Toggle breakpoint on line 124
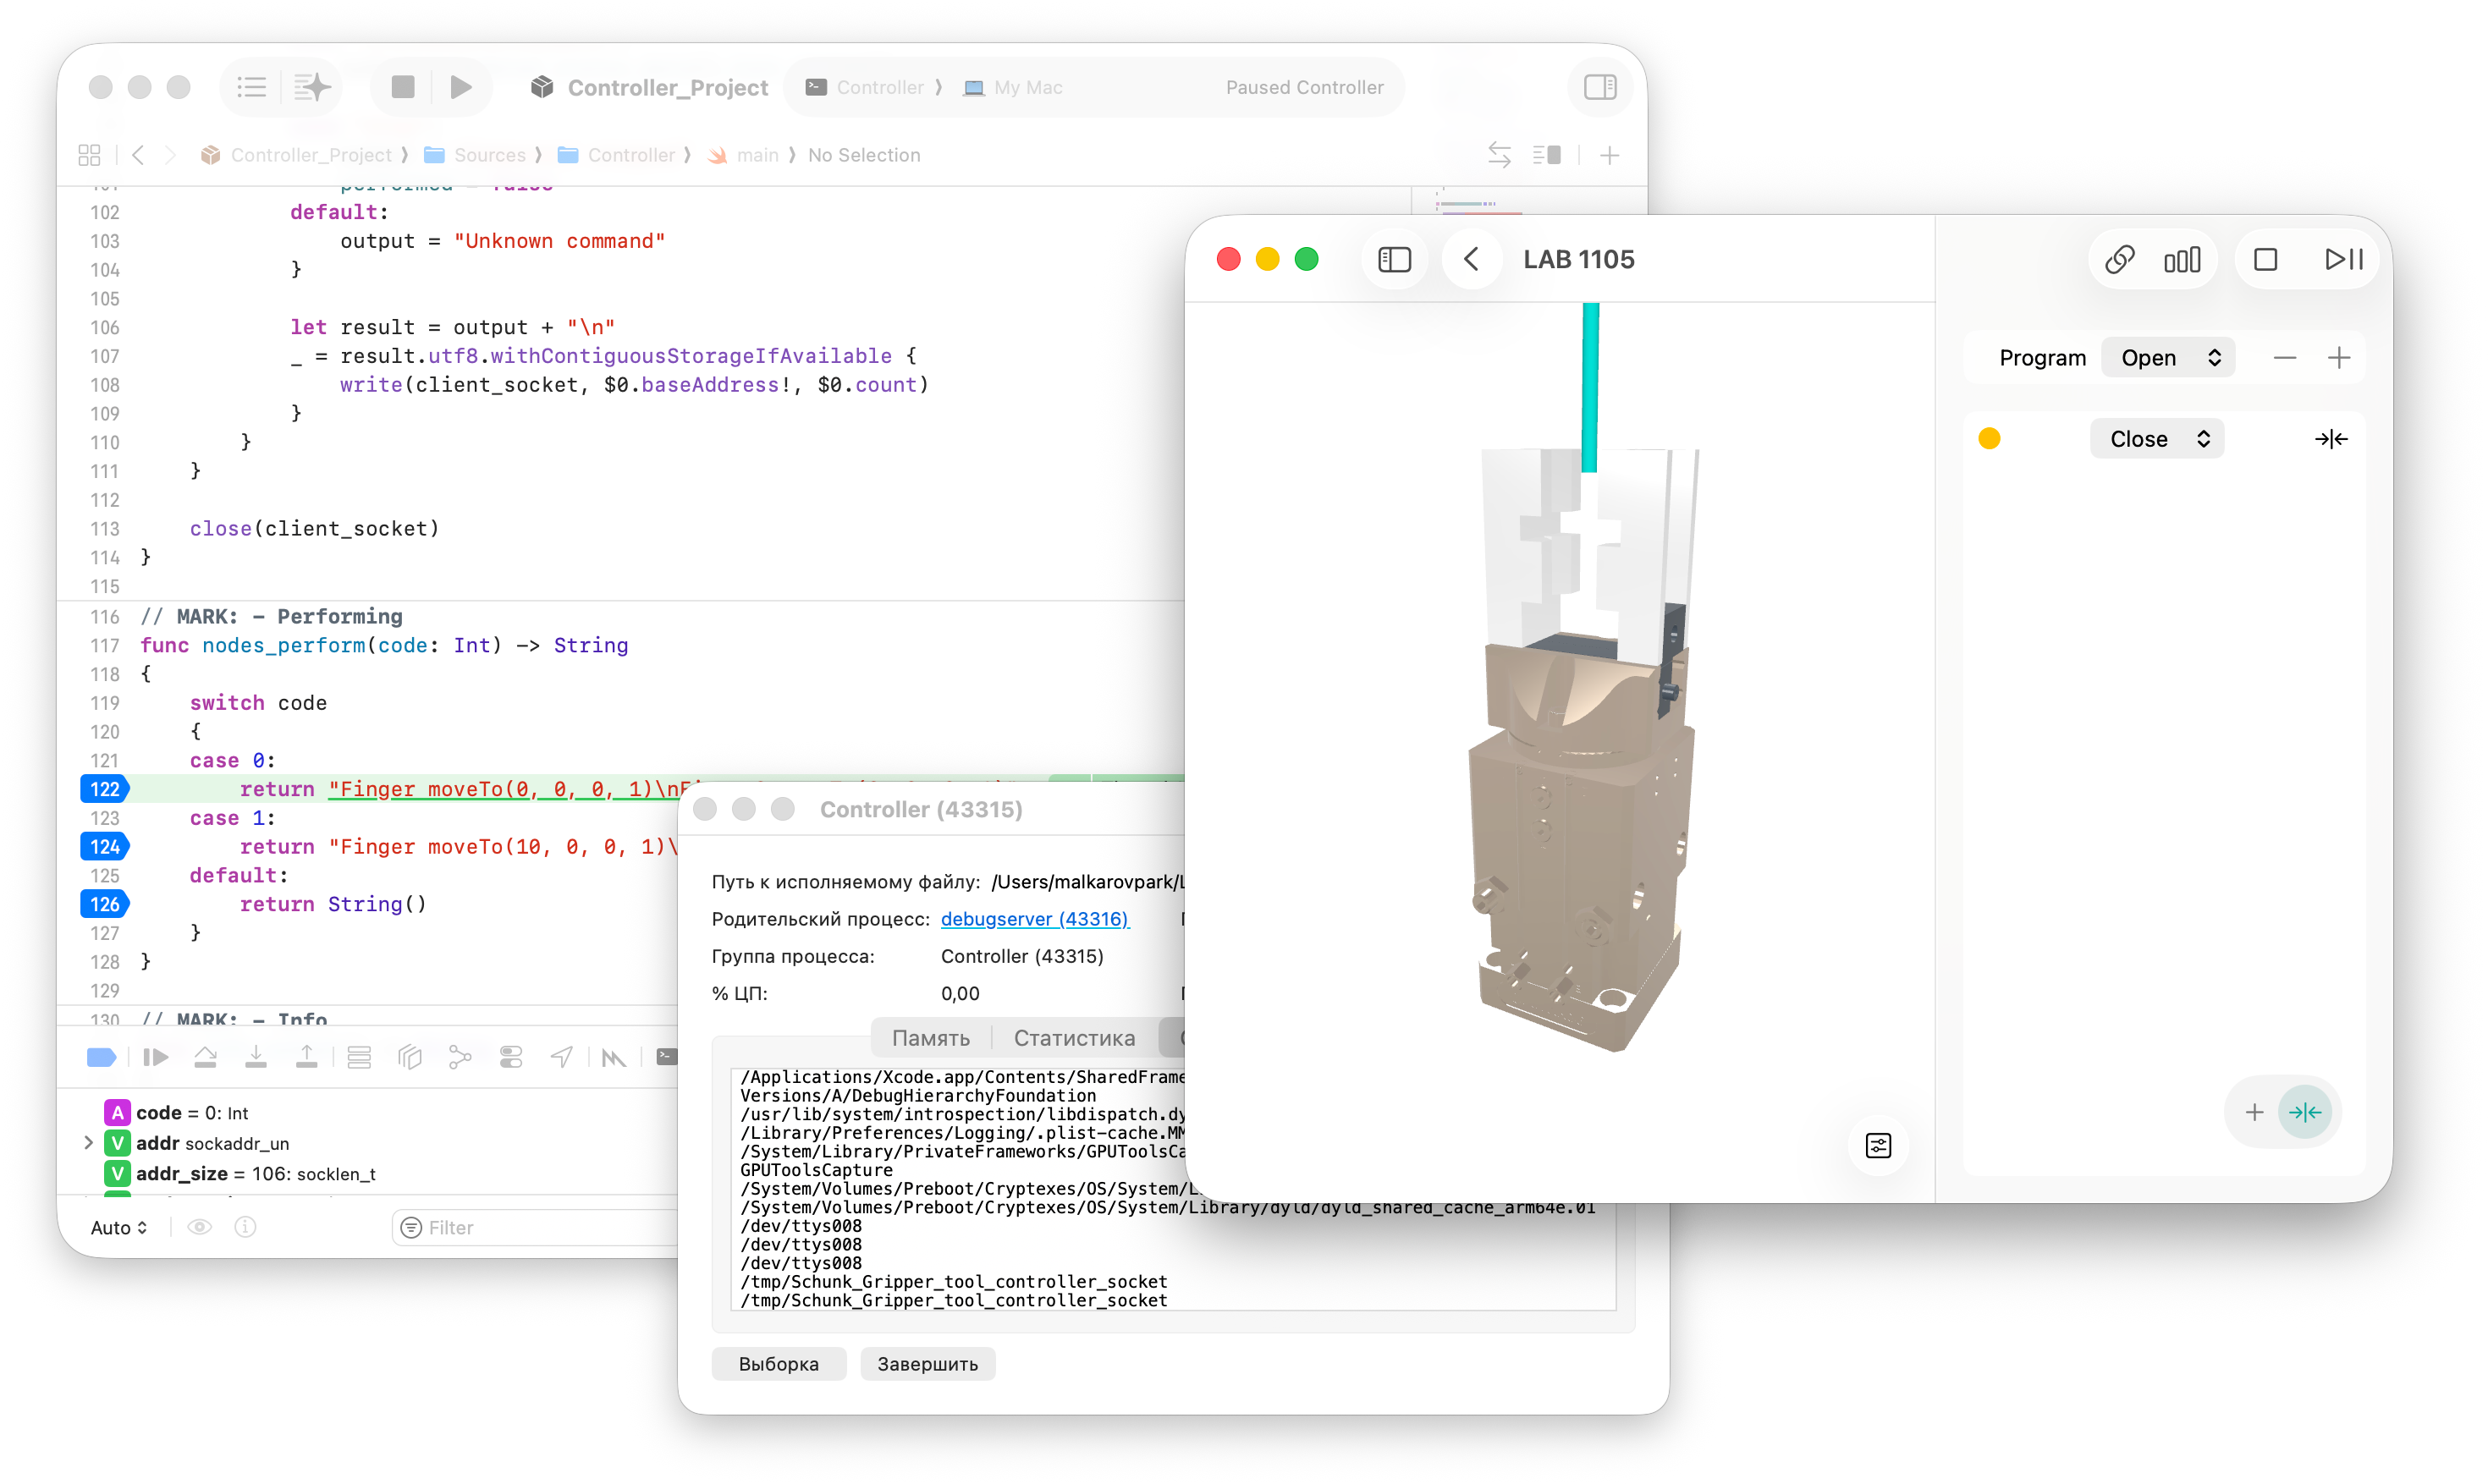The width and height of the screenshot is (2488, 1484). pos(104,846)
